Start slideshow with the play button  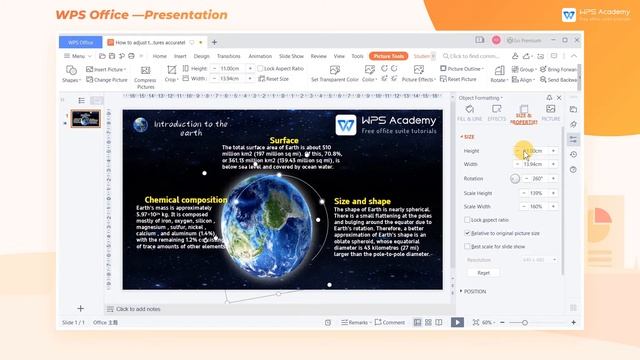click(457, 322)
